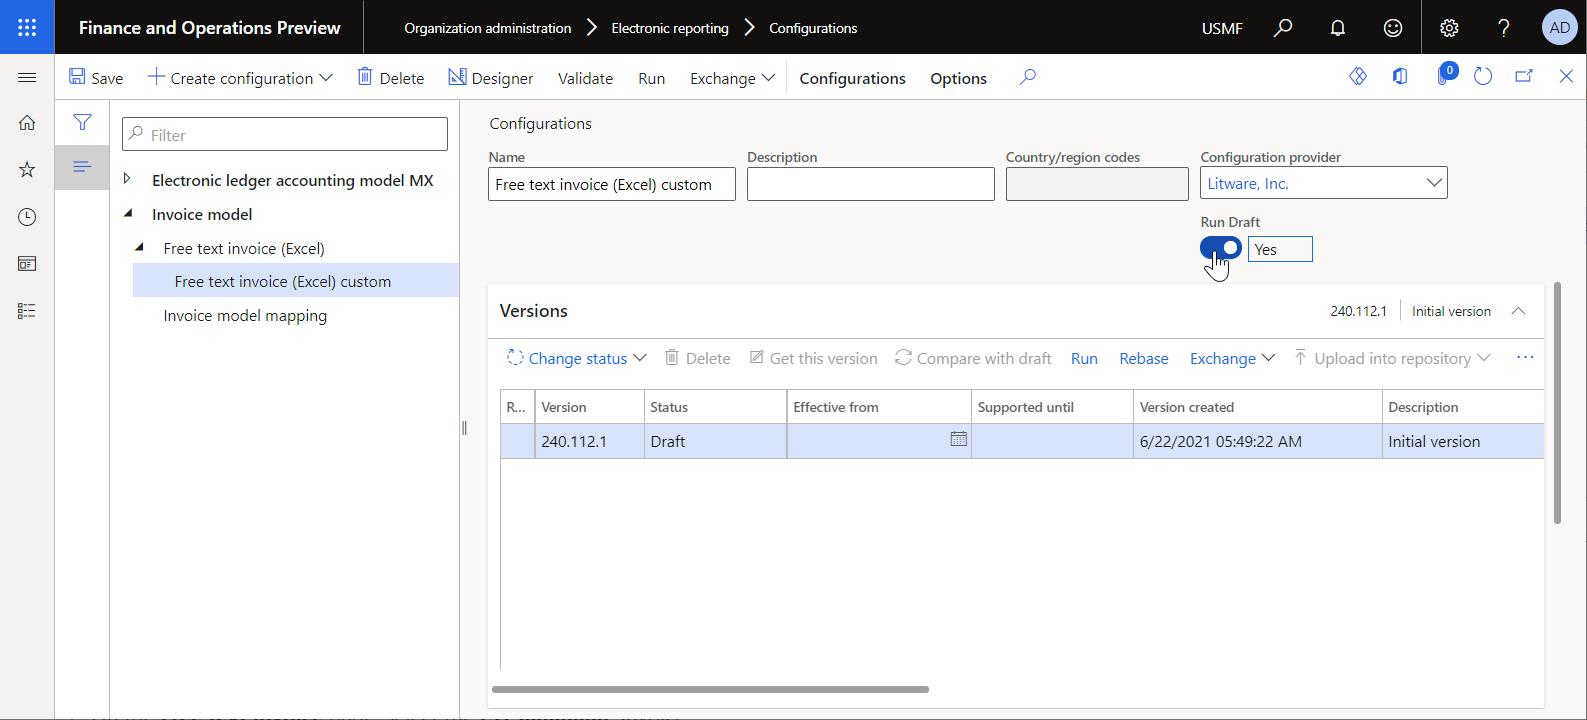Switch to Configurations tab

[x=852, y=78]
